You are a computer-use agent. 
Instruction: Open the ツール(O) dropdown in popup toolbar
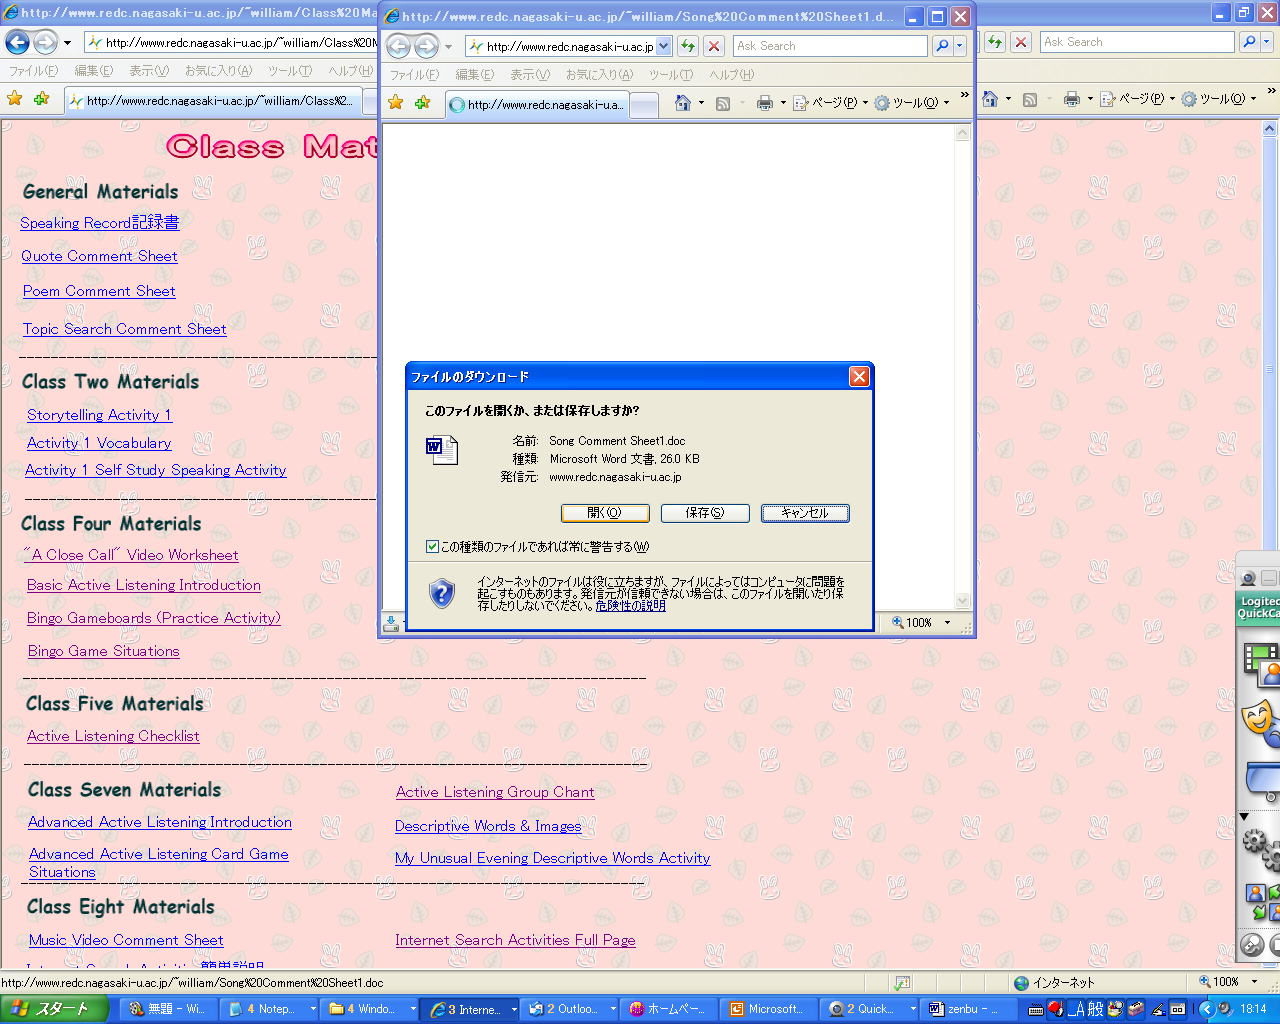click(x=910, y=103)
